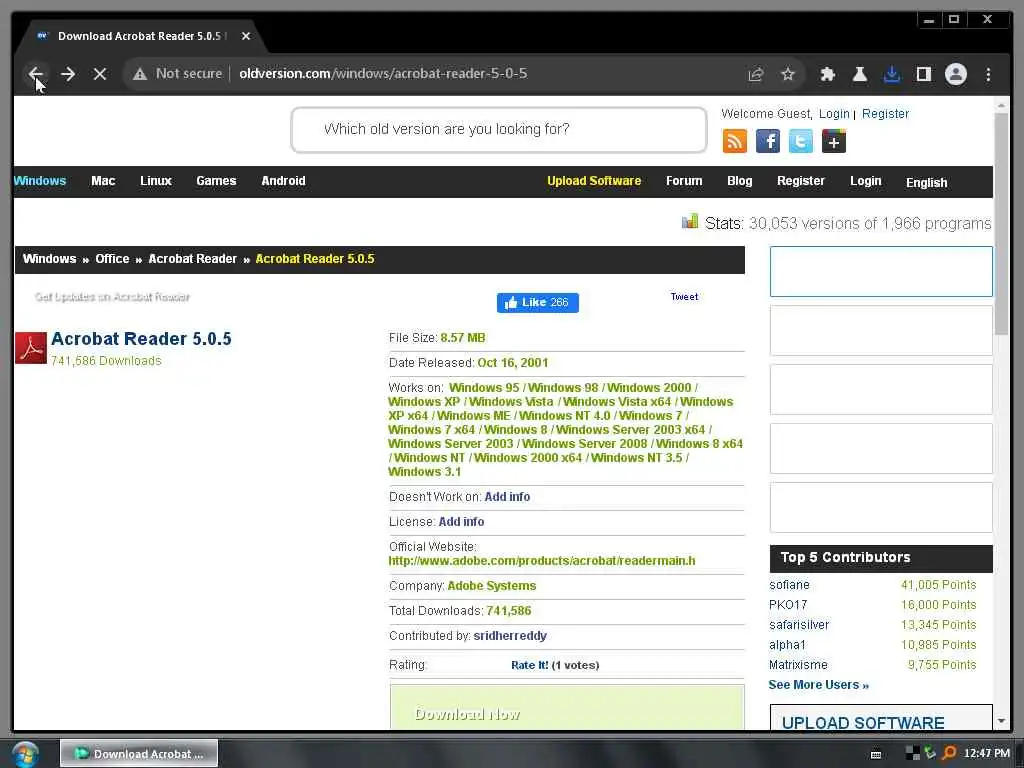Open the Linux navigation menu item
Viewport: 1024px width, 768px height.
click(x=155, y=181)
